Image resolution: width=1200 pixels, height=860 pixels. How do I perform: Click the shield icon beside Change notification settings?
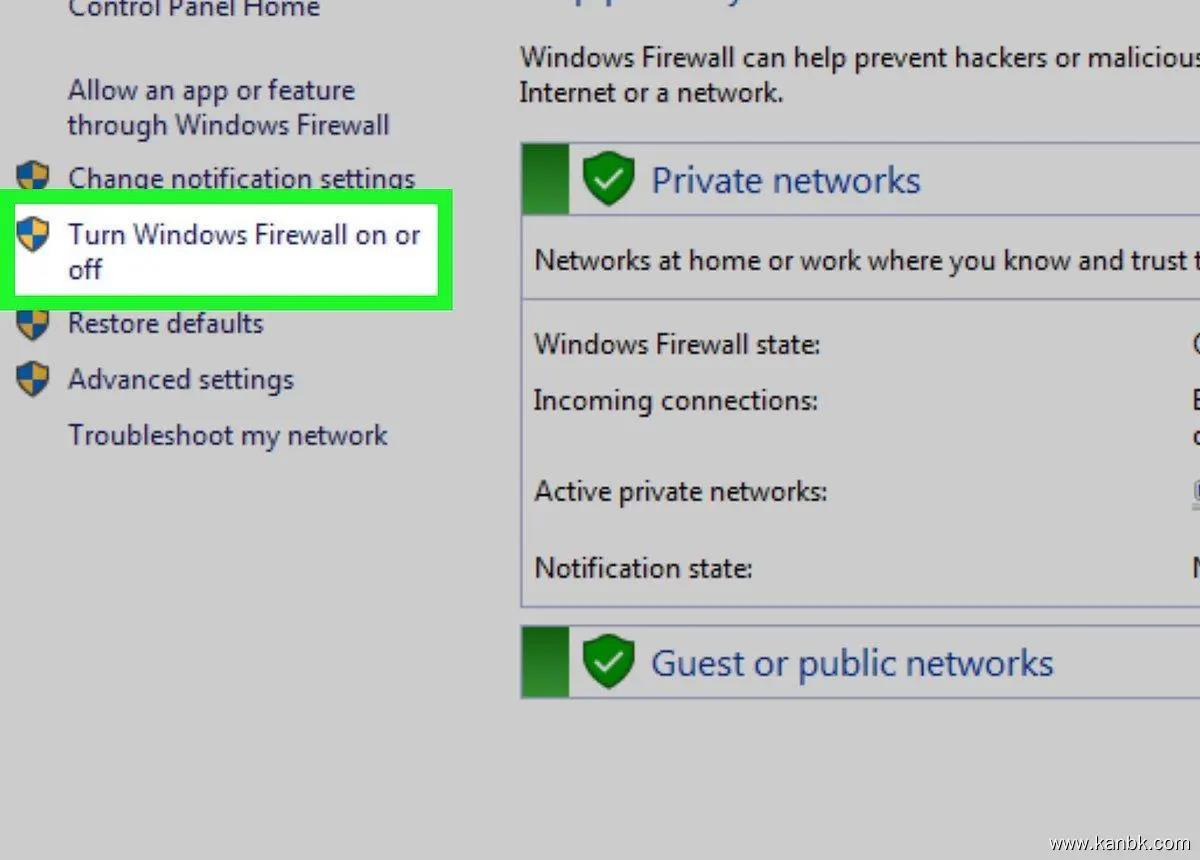tap(33, 177)
